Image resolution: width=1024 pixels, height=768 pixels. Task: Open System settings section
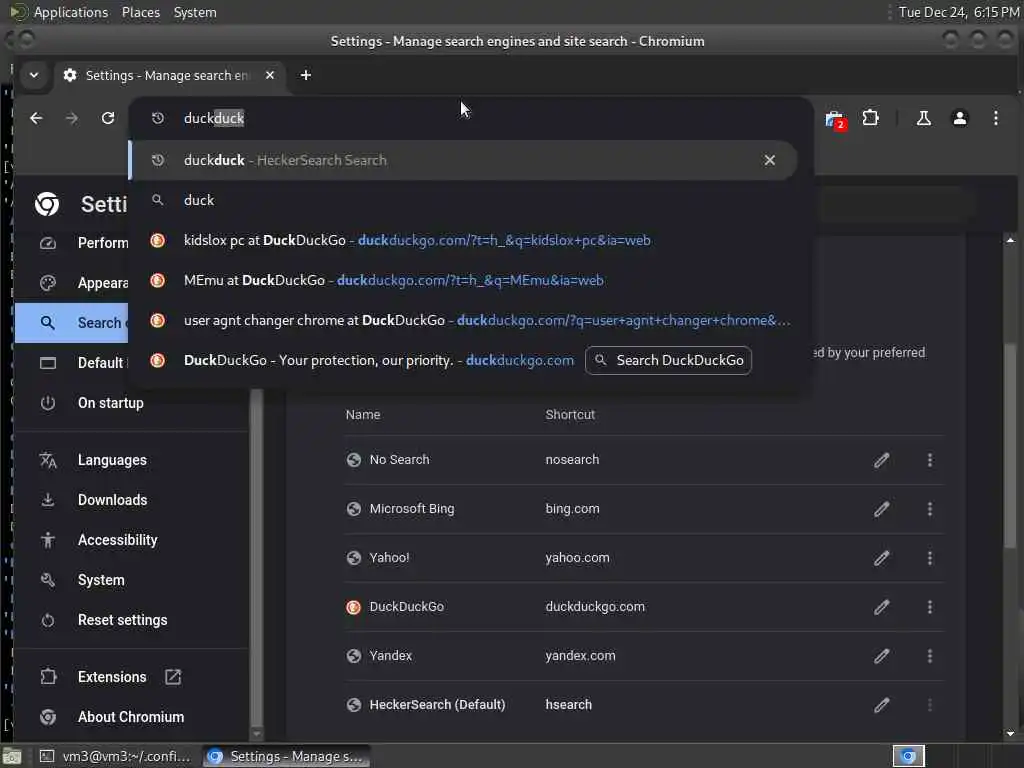(x=131, y=580)
